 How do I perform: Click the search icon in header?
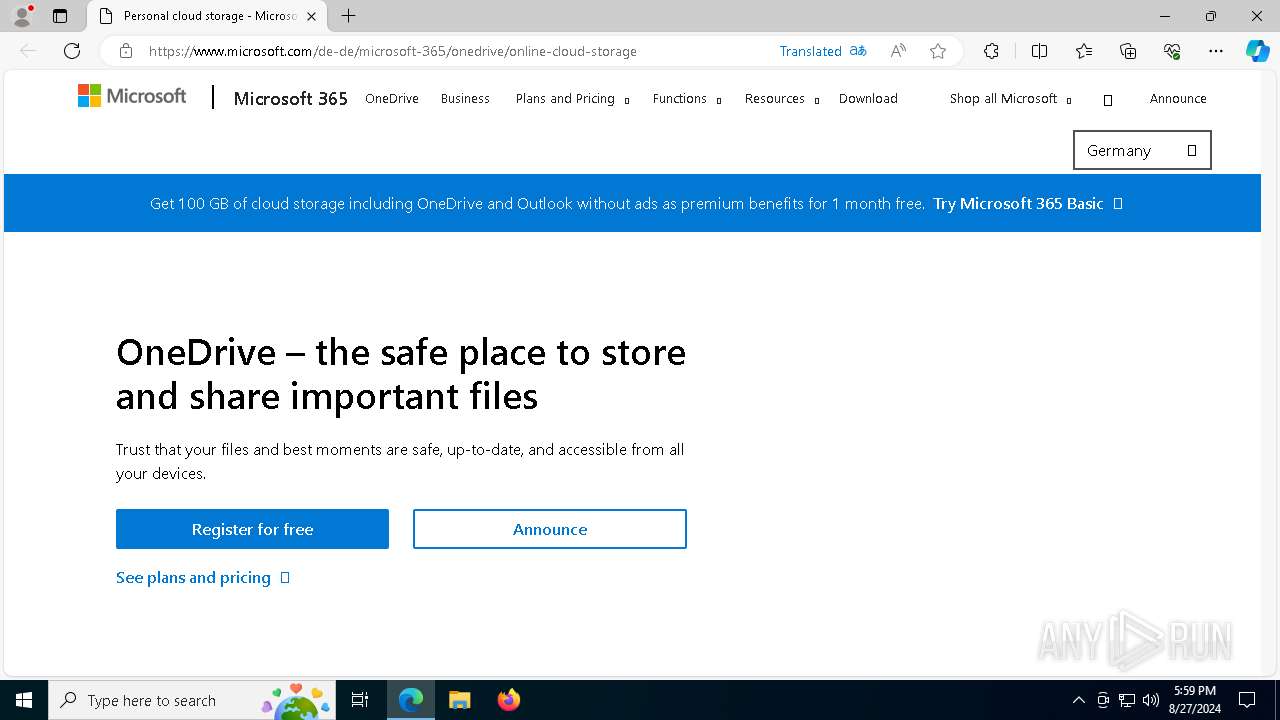click(1108, 99)
